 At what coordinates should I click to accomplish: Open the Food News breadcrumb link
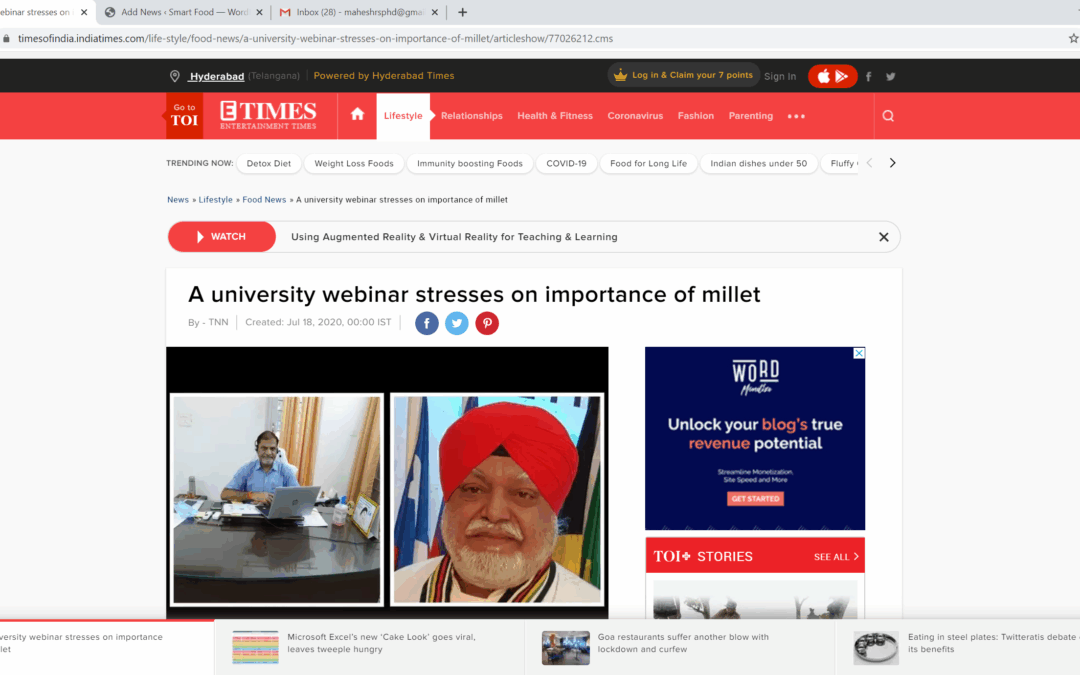[x=264, y=200]
